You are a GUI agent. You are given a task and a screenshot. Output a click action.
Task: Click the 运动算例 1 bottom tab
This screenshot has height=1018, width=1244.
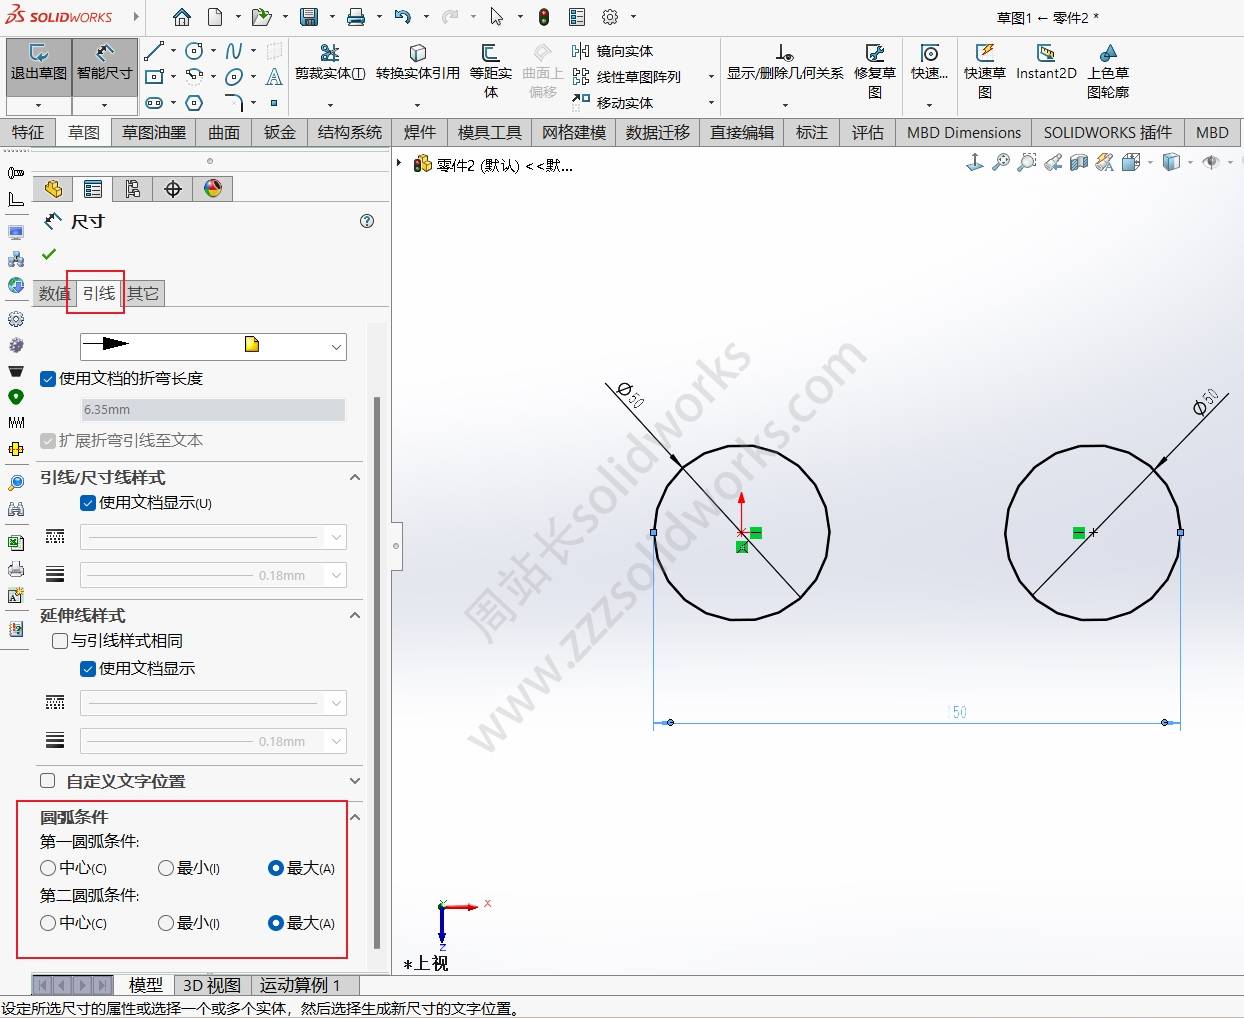300,985
